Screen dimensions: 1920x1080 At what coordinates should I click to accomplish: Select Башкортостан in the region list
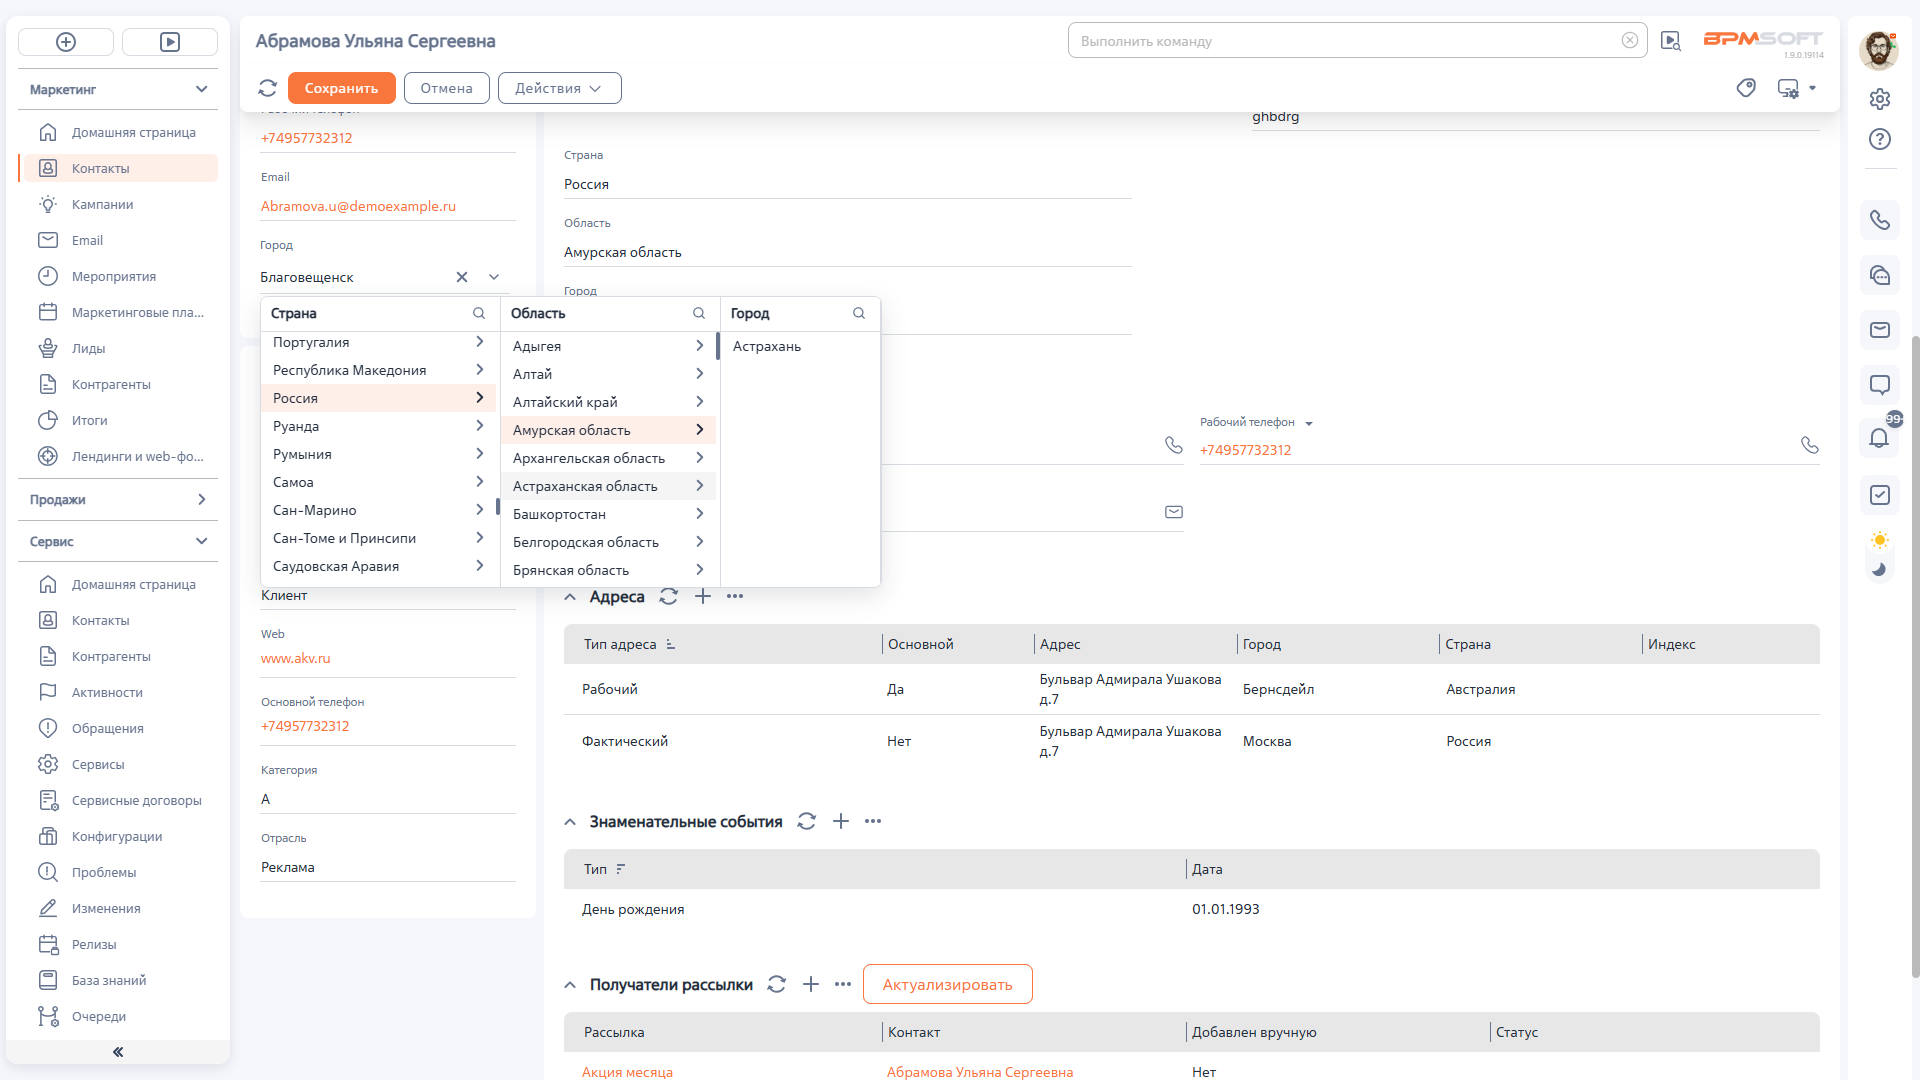[608, 514]
